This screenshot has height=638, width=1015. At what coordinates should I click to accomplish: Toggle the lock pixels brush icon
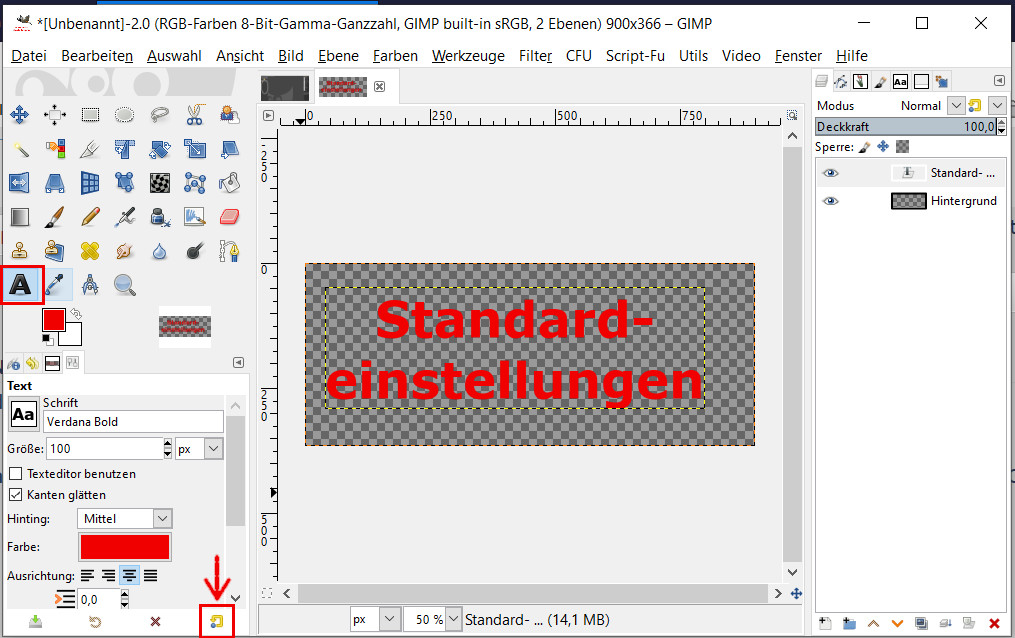pyautogui.click(x=864, y=147)
